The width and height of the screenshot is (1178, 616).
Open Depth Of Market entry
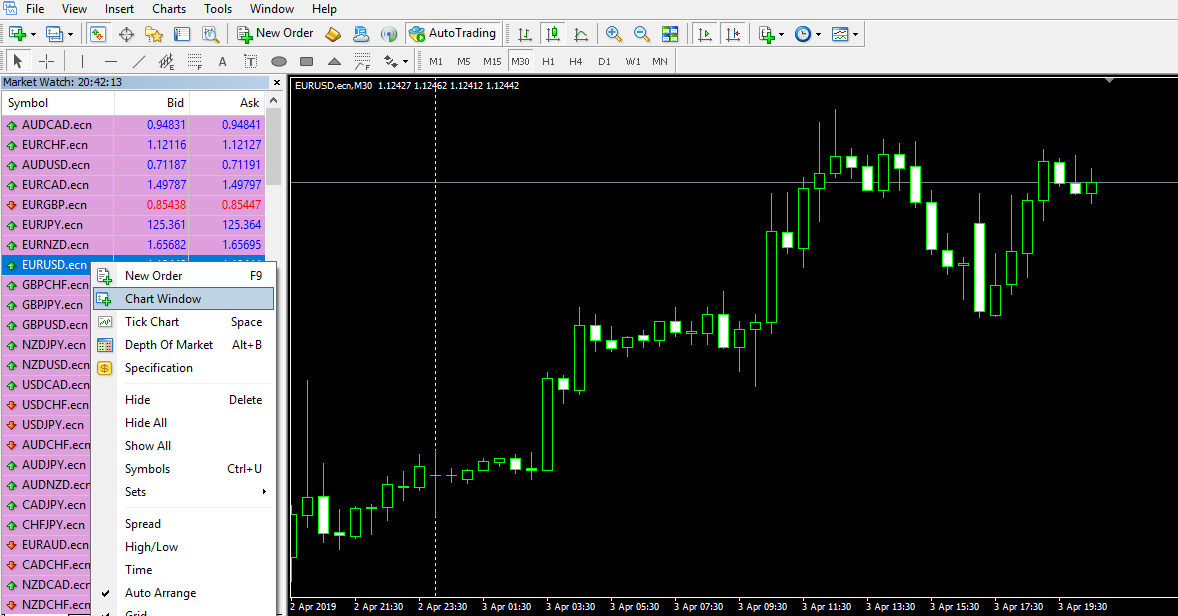(183, 345)
